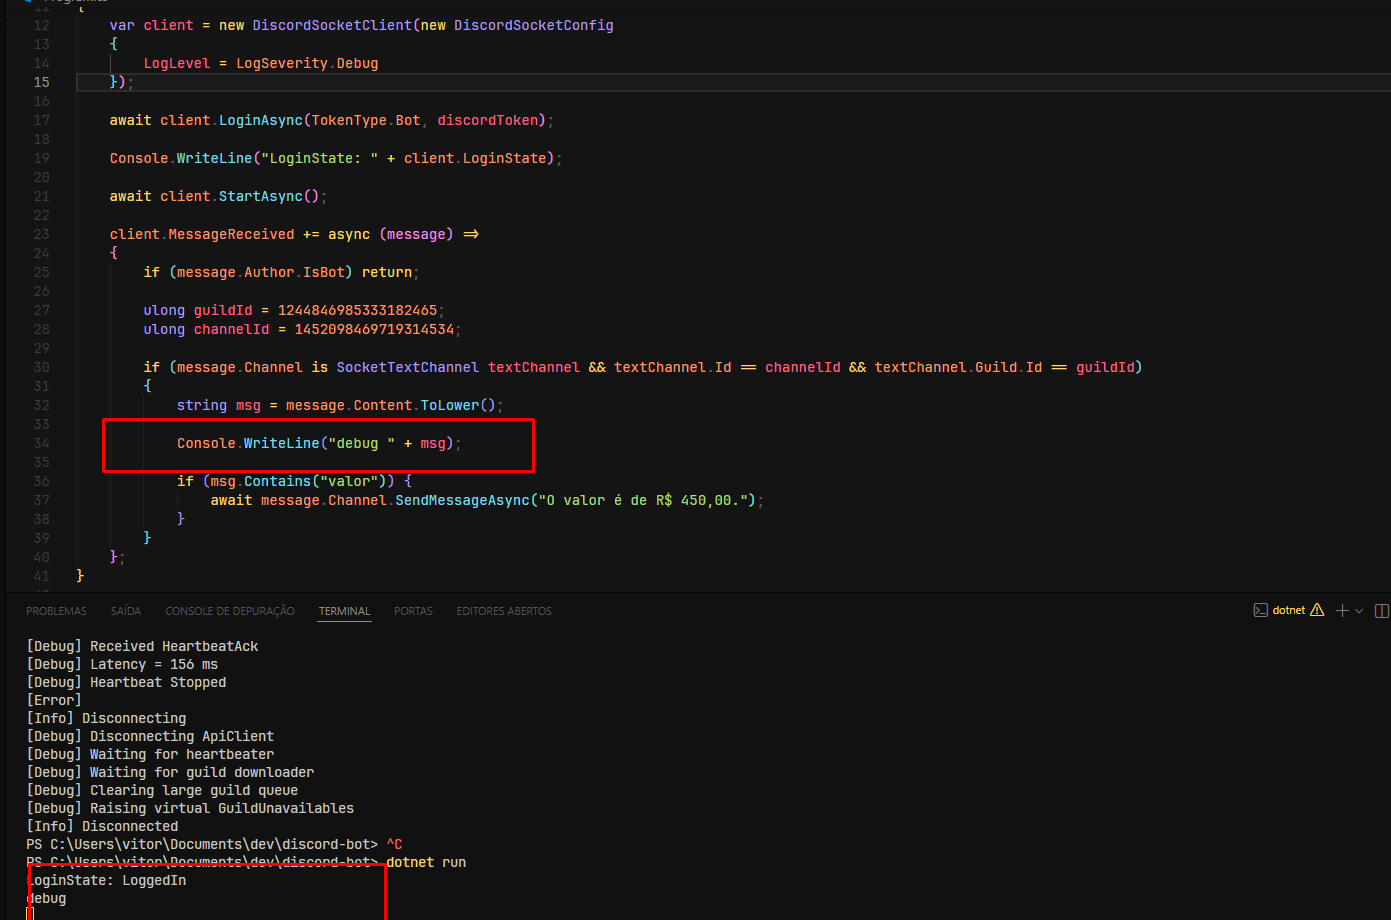This screenshot has width=1391, height=920.
Task: Click the "Clearing large guild queue" line
Action: pyautogui.click(x=162, y=790)
